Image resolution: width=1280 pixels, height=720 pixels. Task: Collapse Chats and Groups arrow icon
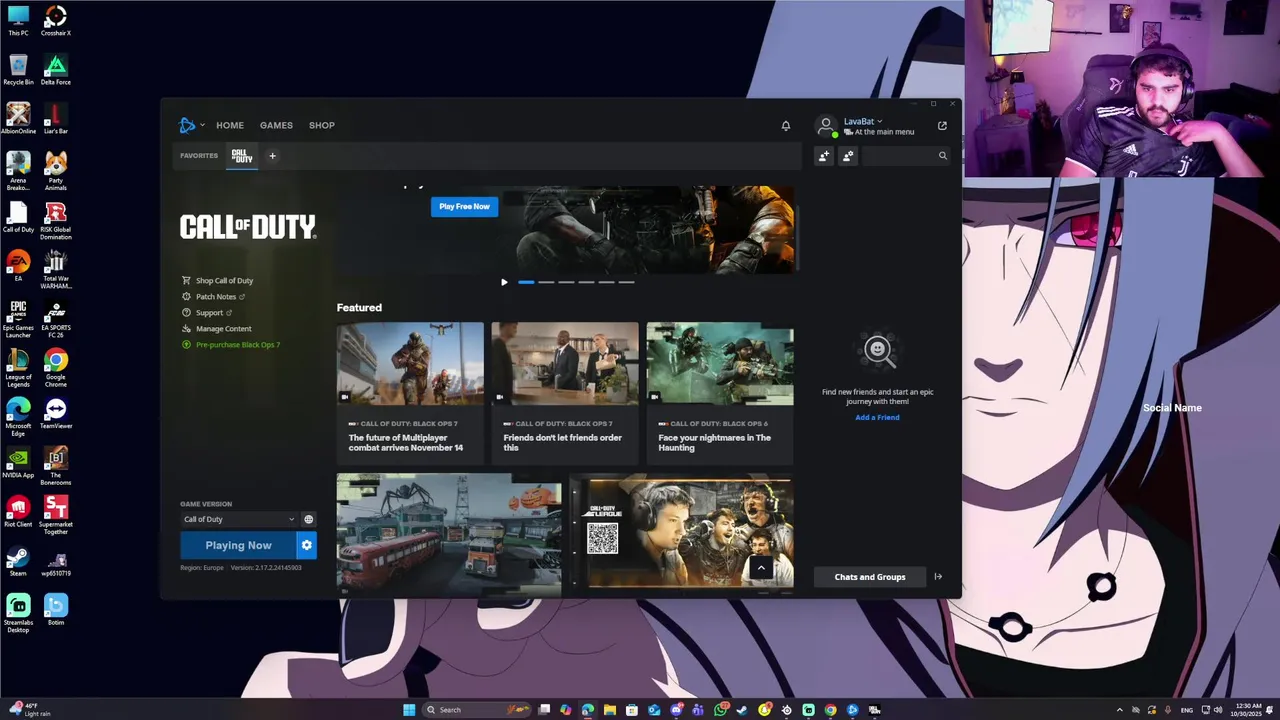pyautogui.click(x=938, y=577)
